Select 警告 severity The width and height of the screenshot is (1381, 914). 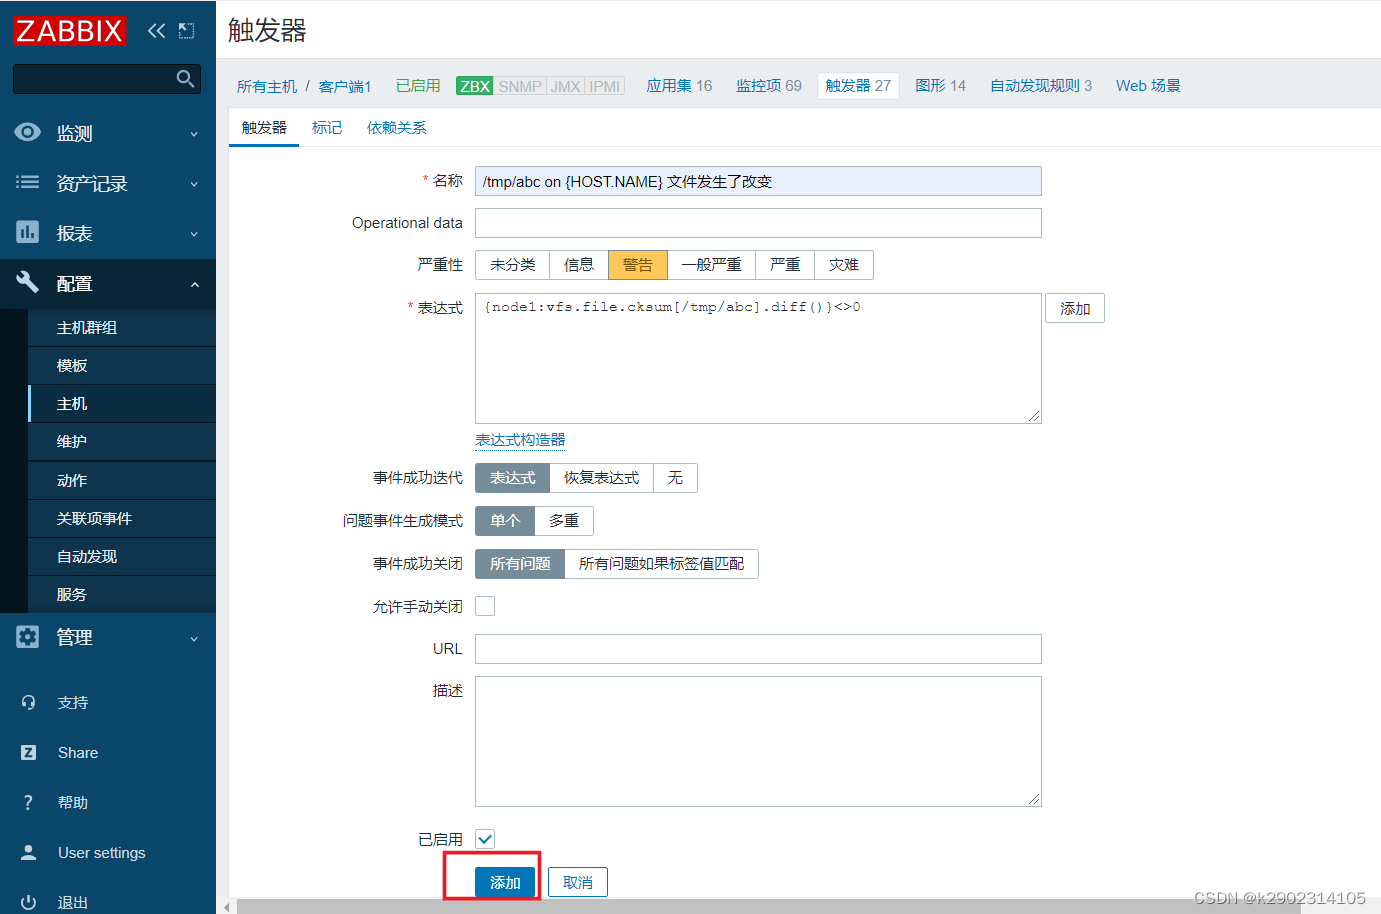(638, 265)
